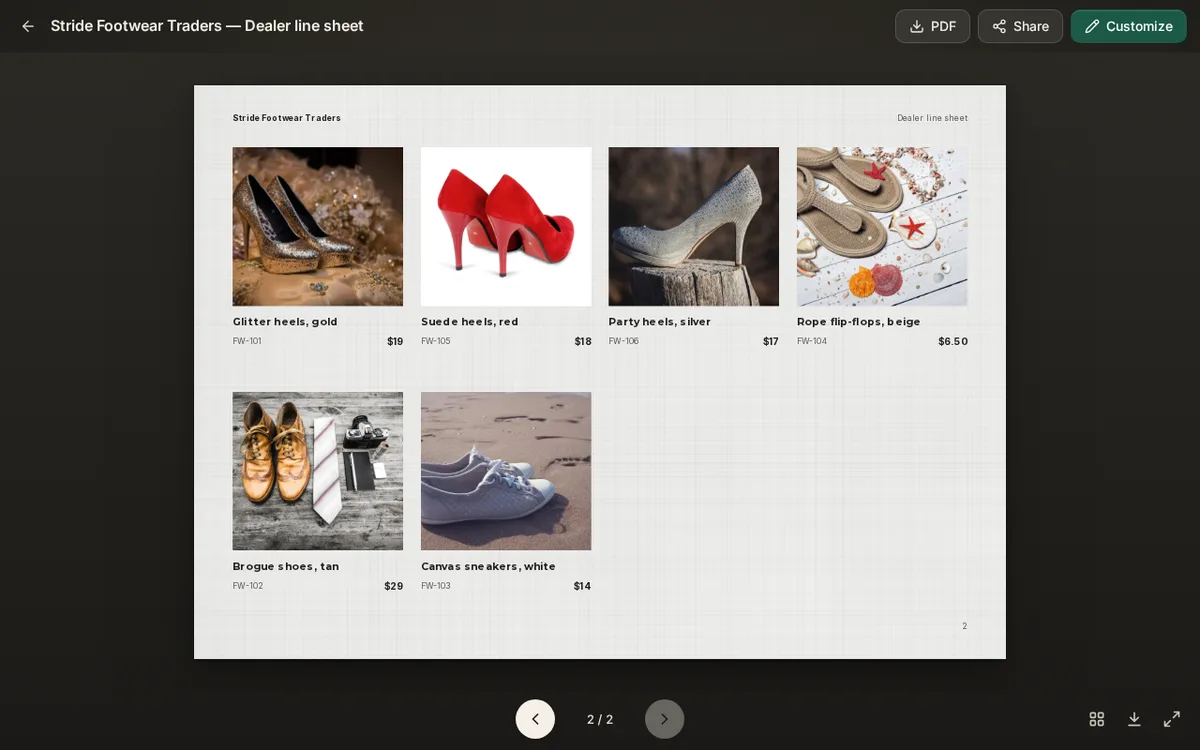Click the SKU code FW-105
Image resolution: width=1200 pixels, height=750 pixels.
[x=436, y=341]
